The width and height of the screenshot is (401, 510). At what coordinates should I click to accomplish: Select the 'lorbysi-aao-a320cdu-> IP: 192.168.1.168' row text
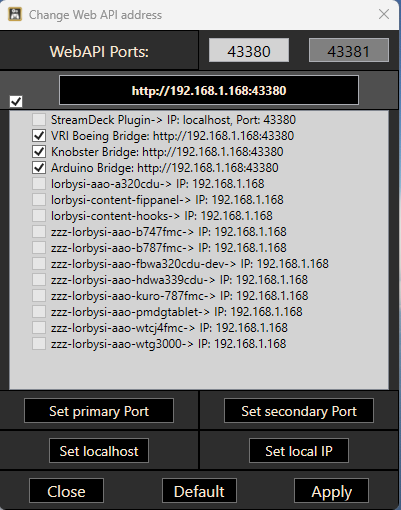(158, 184)
